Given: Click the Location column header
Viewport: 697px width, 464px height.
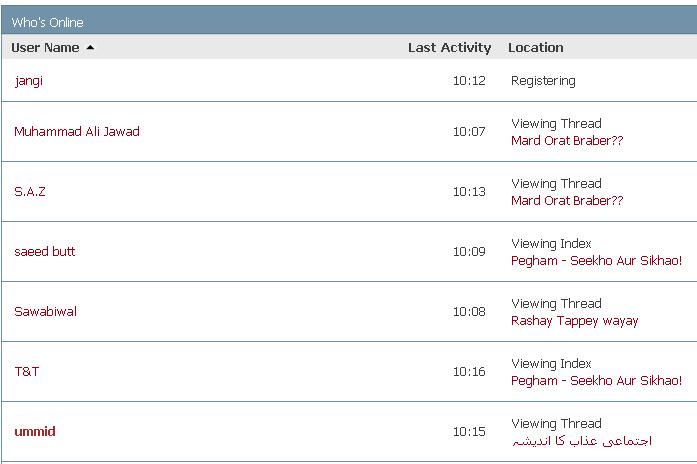Looking at the screenshot, I should (535, 47).
